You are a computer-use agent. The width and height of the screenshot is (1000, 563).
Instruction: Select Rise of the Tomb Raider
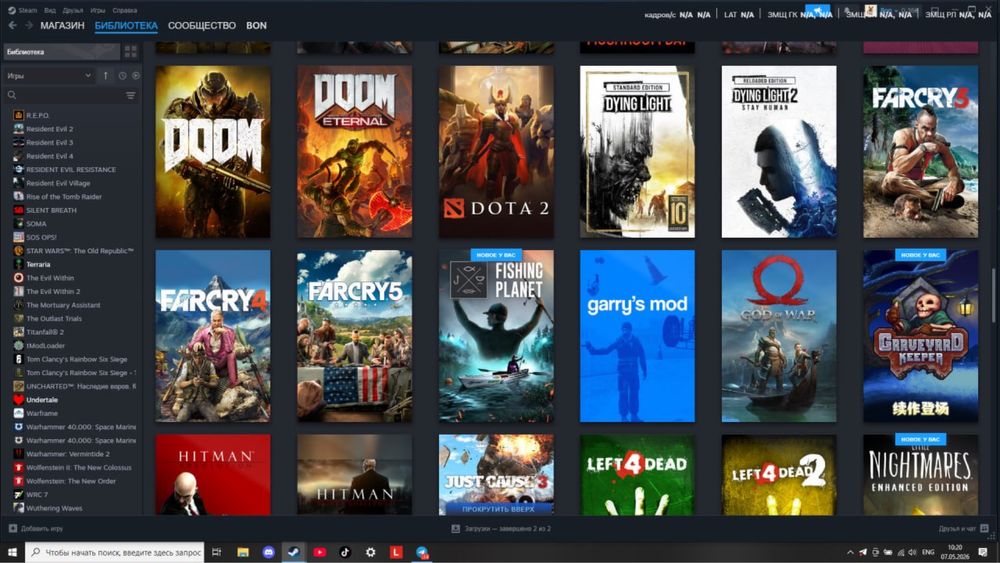pos(64,196)
